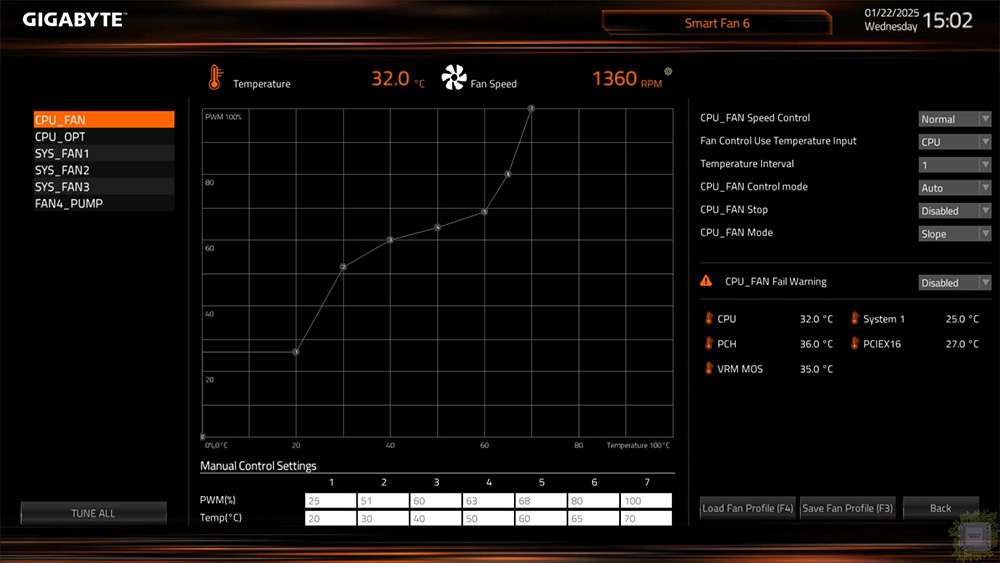Click PWM field 5 showing 68
Viewport: 1000px width, 563px height.
click(541, 501)
